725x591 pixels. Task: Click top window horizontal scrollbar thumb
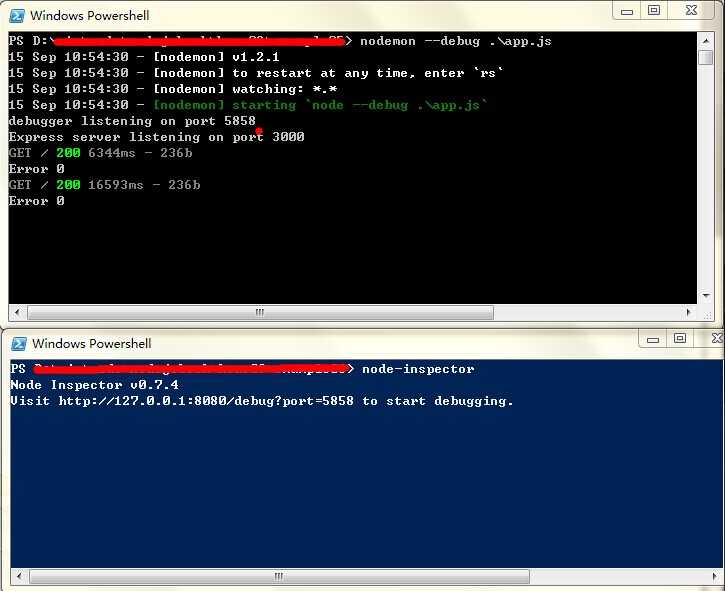(260, 313)
